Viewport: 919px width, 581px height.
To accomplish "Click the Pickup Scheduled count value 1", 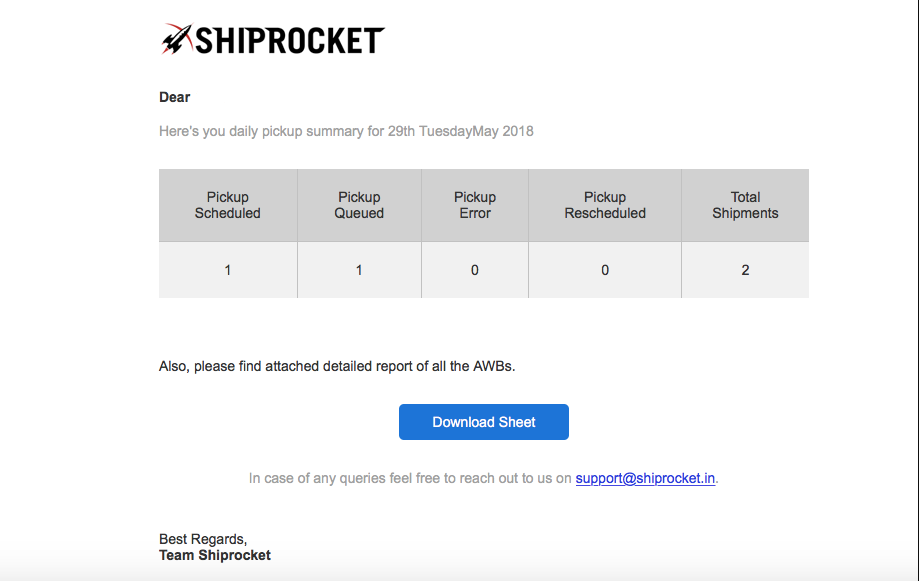I will 227,270.
